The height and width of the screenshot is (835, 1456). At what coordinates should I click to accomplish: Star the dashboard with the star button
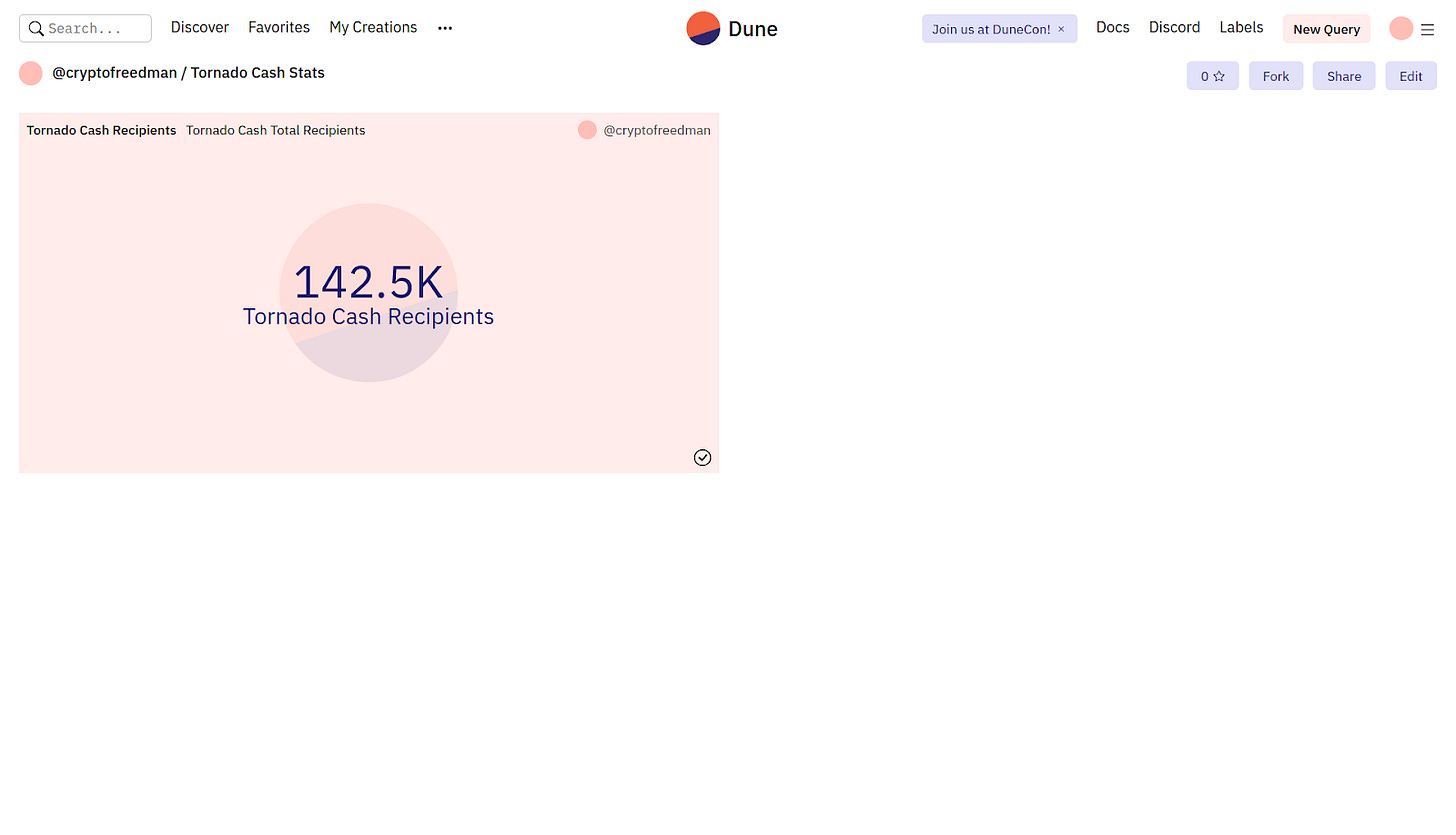pos(1212,76)
